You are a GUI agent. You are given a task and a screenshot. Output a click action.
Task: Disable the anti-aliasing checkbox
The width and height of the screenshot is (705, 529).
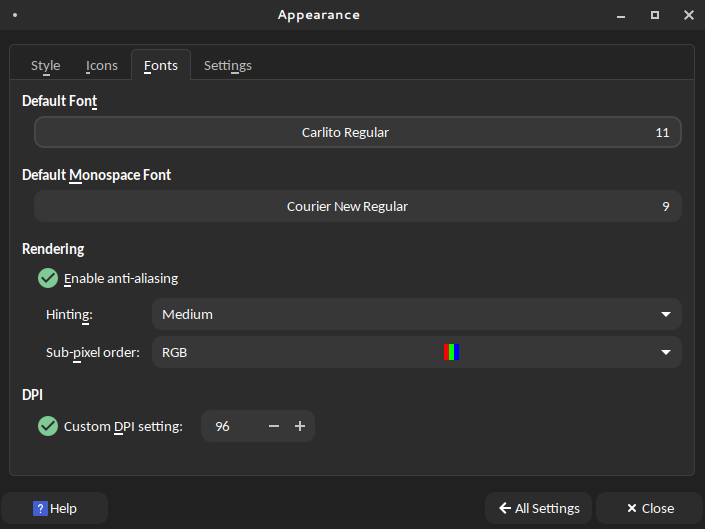[48, 278]
